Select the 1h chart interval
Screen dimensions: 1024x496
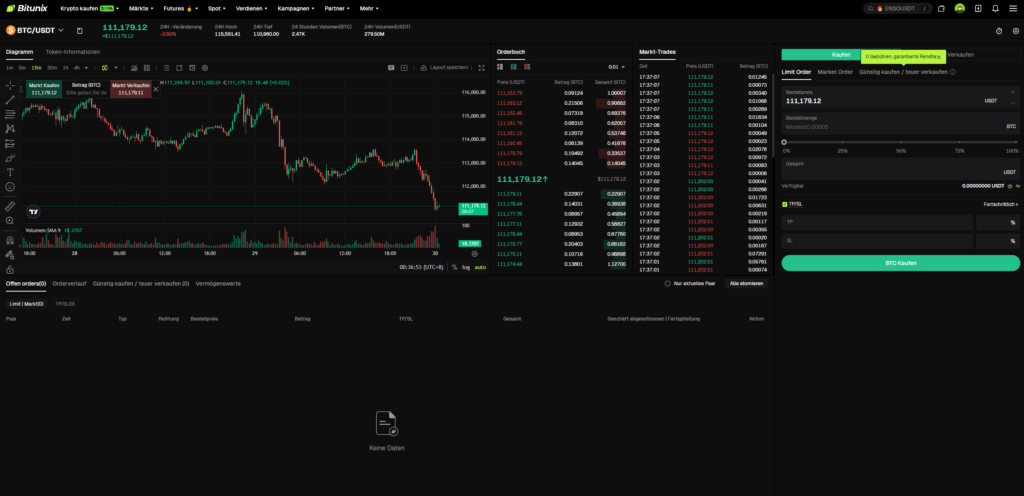(65, 67)
